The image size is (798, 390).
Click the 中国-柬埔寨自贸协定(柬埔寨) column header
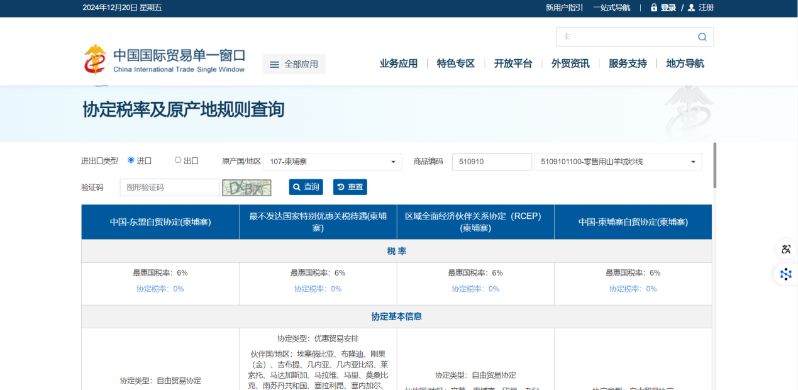point(633,222)
